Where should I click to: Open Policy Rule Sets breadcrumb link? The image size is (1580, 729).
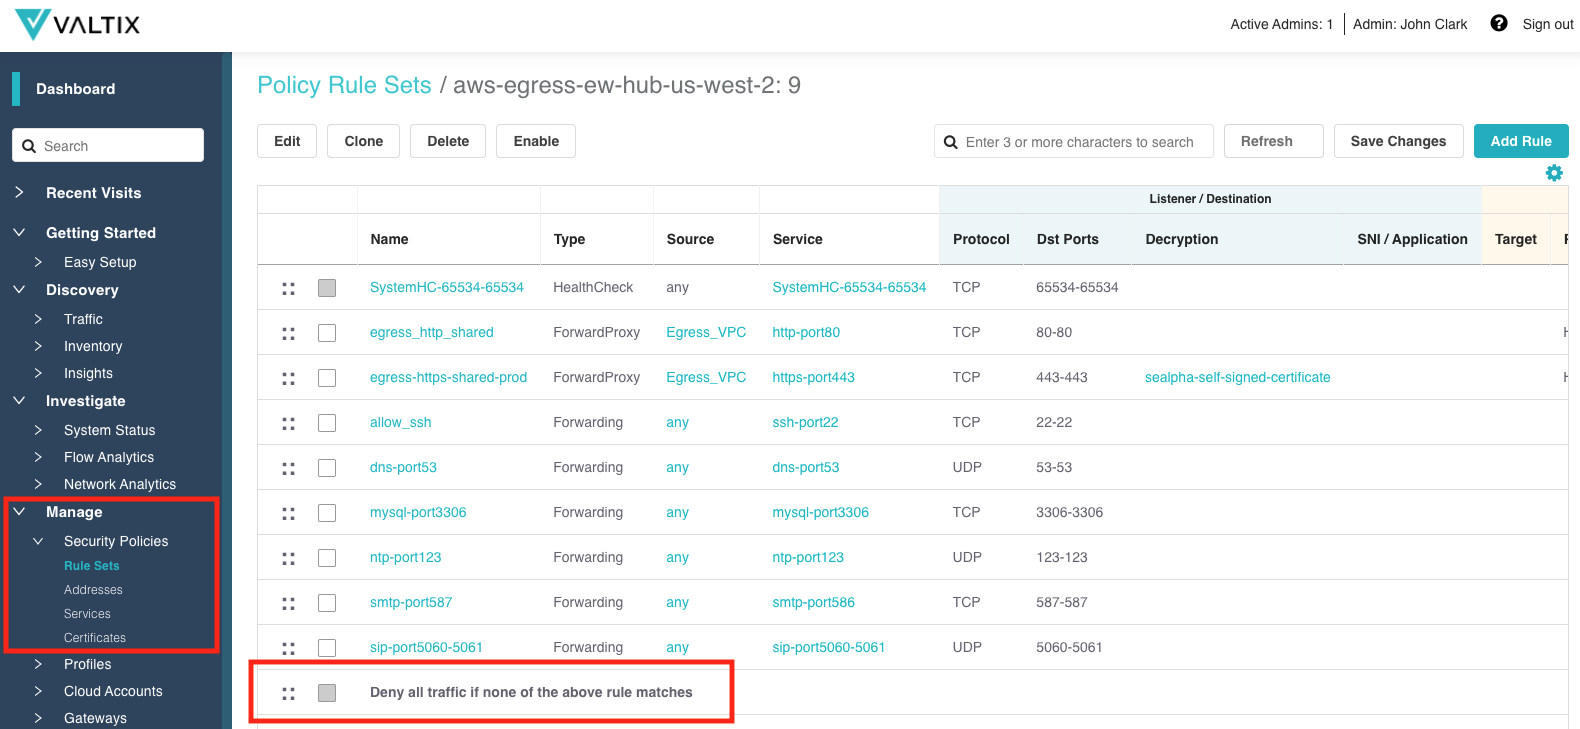pos(344,85)
